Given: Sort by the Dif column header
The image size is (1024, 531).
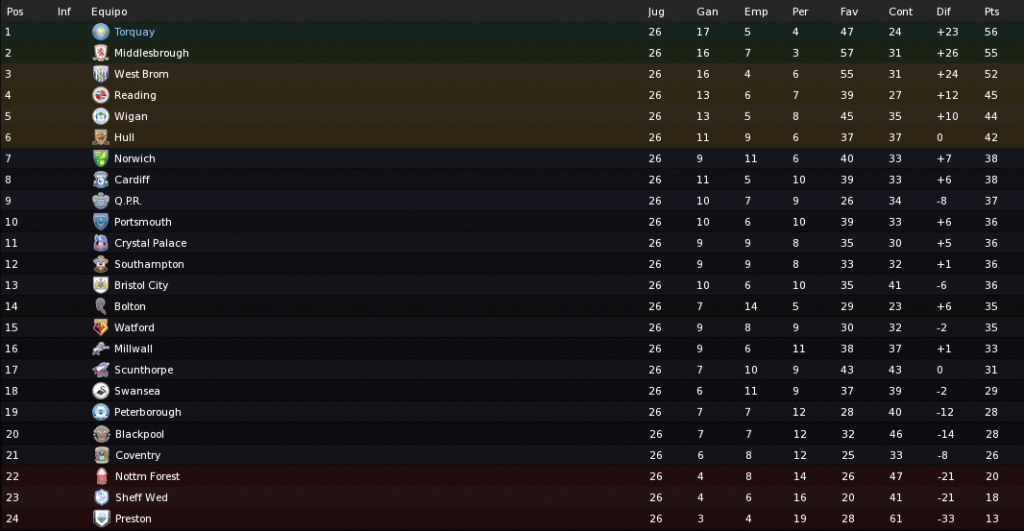Looking at the screenshot, I should coord(944,11).
